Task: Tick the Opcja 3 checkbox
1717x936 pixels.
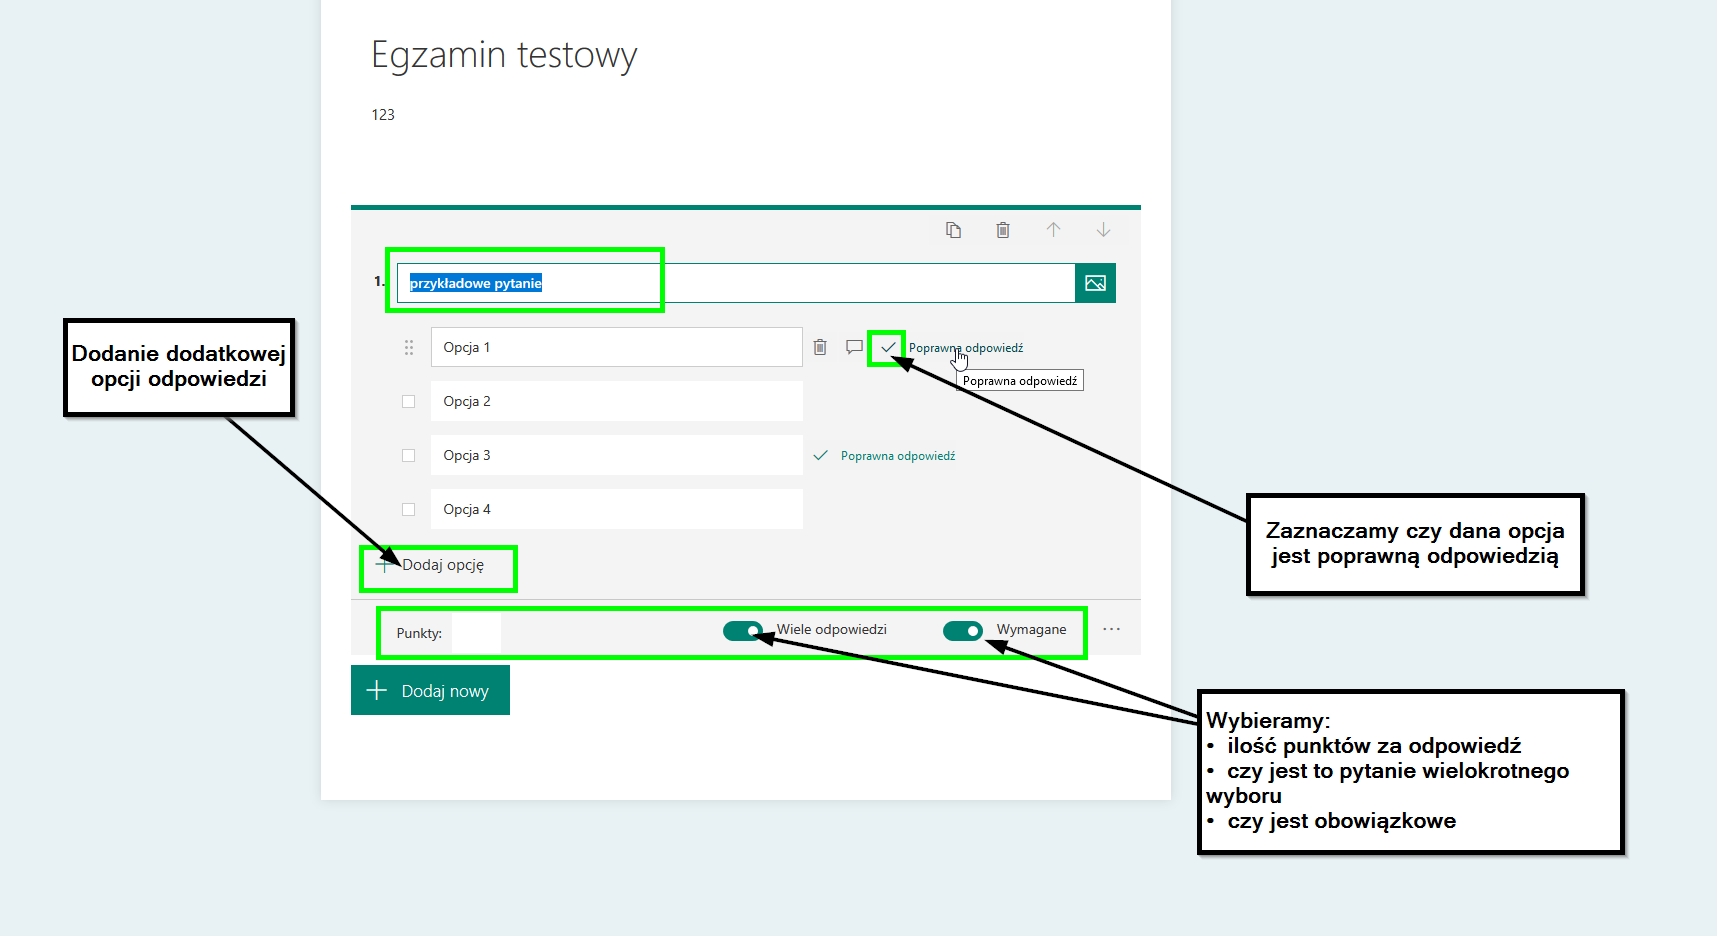Action: [x=408, y=455]
